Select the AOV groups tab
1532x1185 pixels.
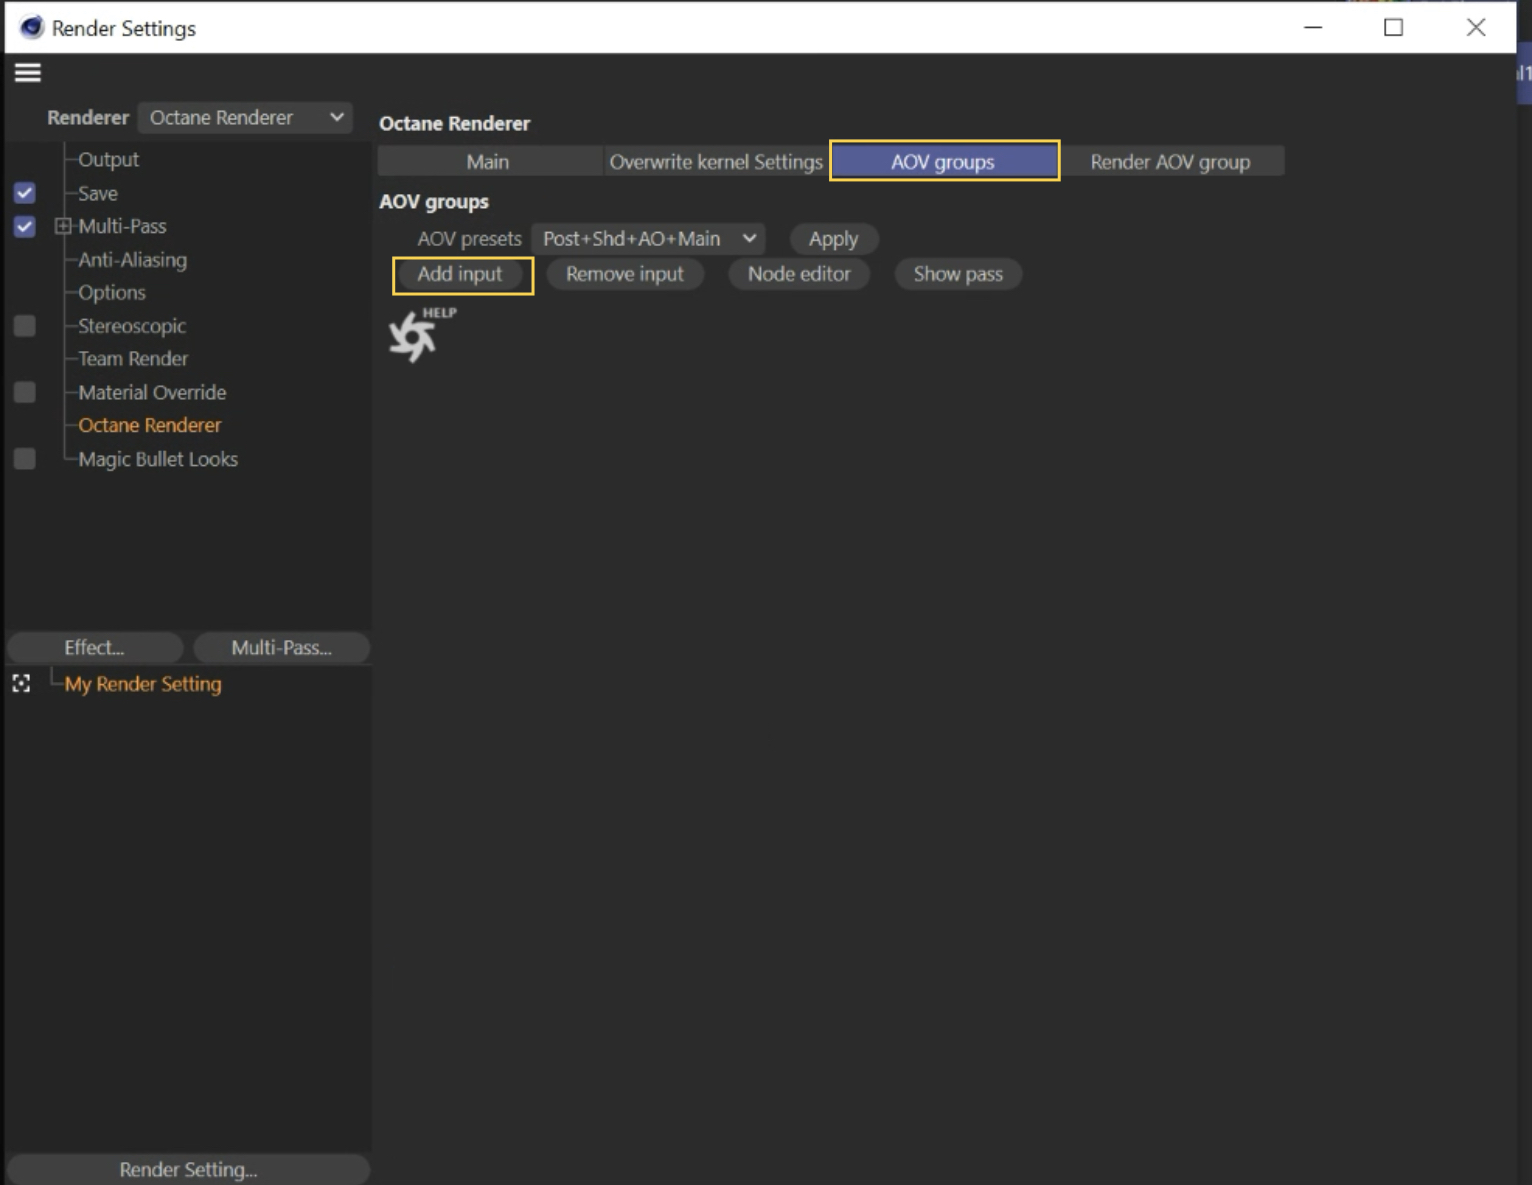[944, 161]
